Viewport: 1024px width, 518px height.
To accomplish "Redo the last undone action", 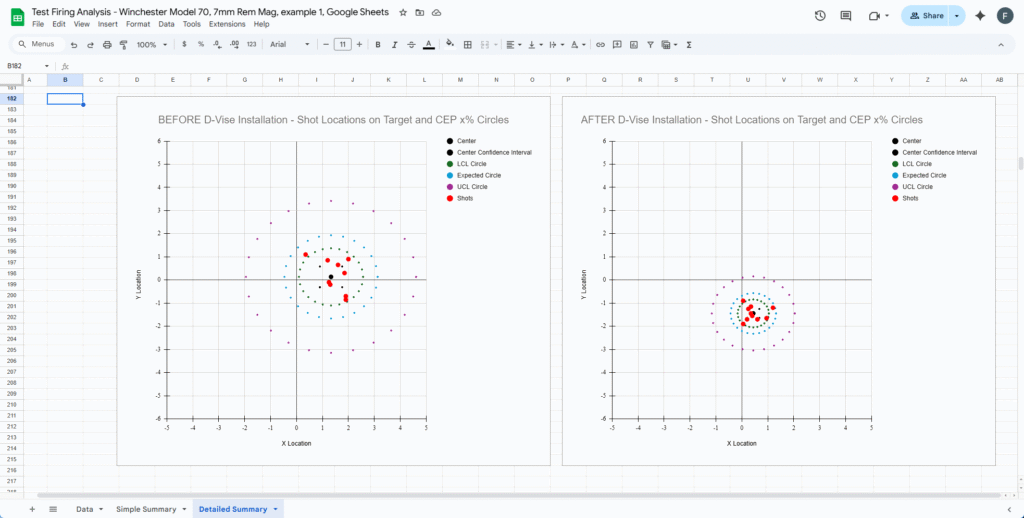I will pyautogui.click(x=90, y=44).
